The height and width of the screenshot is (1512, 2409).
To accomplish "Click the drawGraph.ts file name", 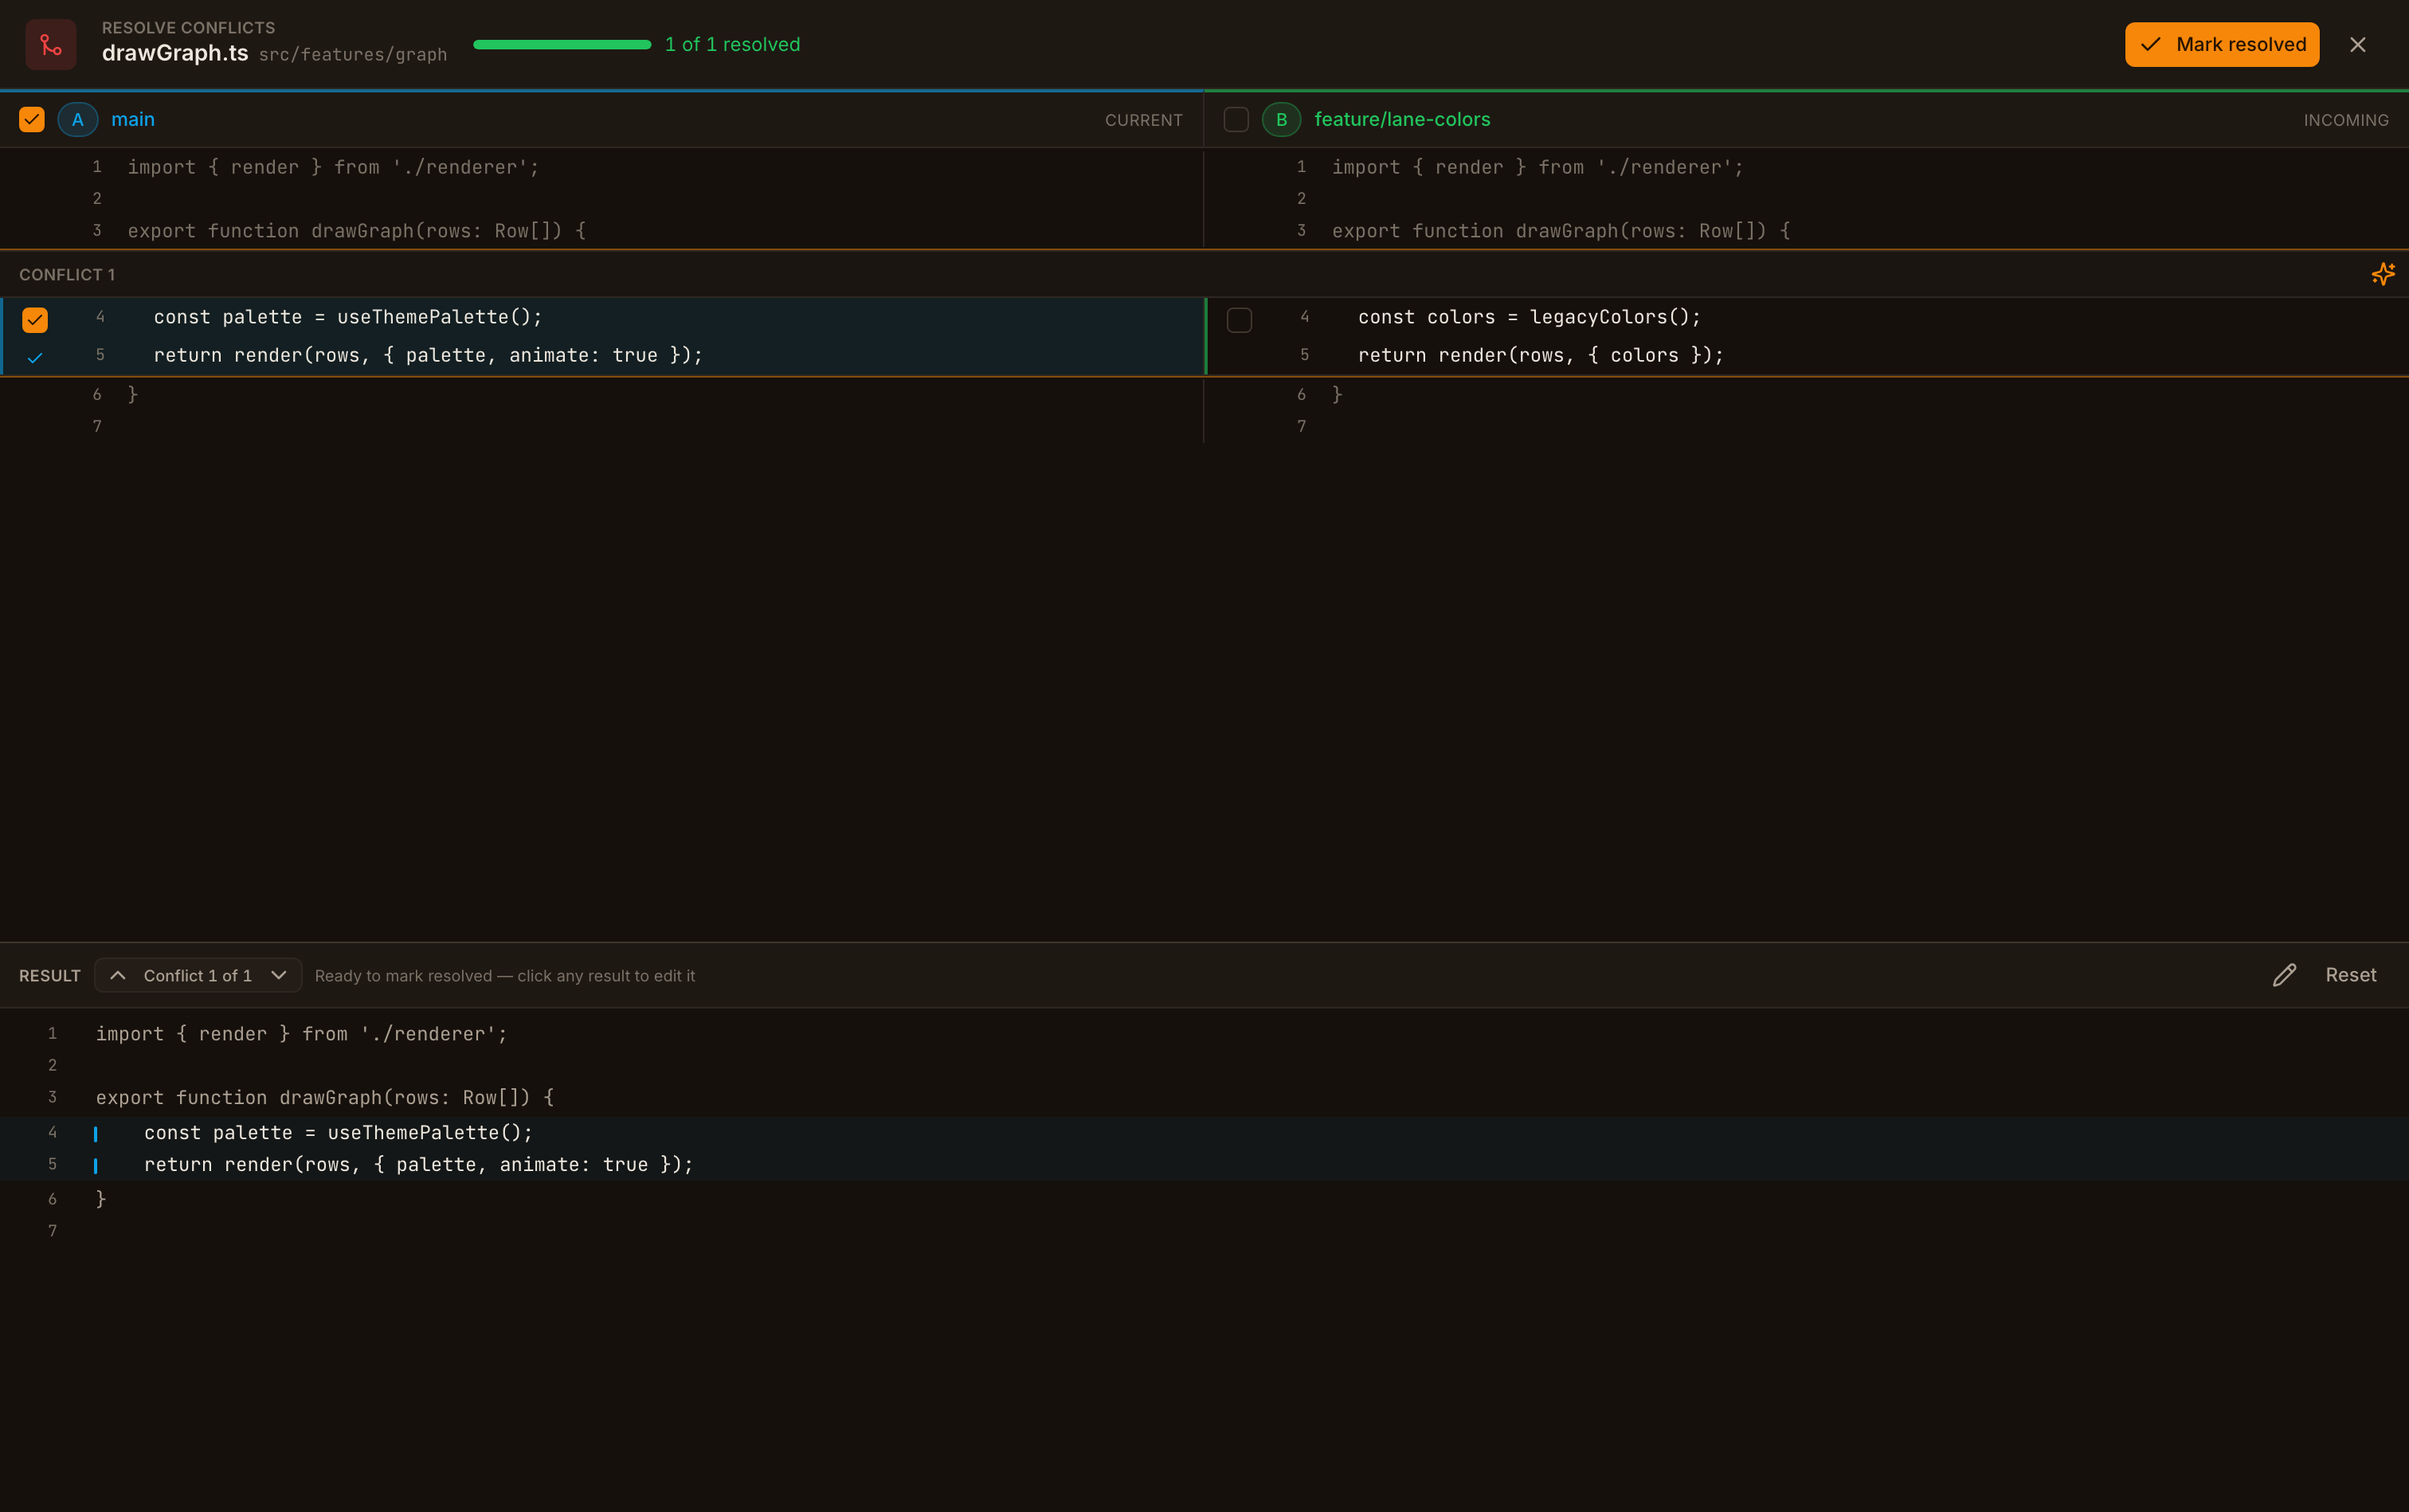I will point(175,53).
